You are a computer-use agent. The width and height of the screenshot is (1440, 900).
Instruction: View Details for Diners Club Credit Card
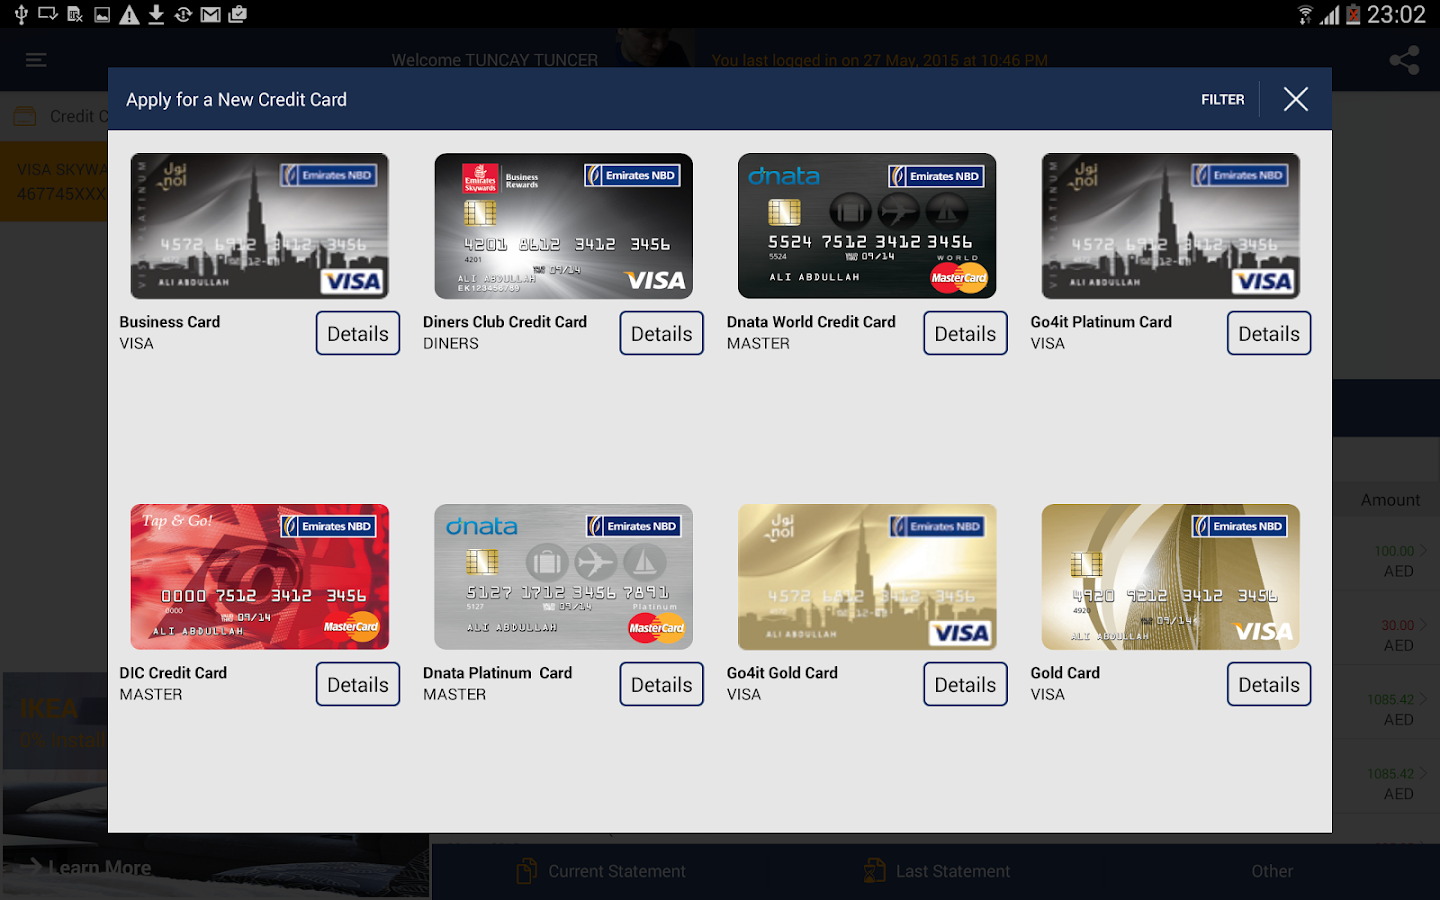662,333
